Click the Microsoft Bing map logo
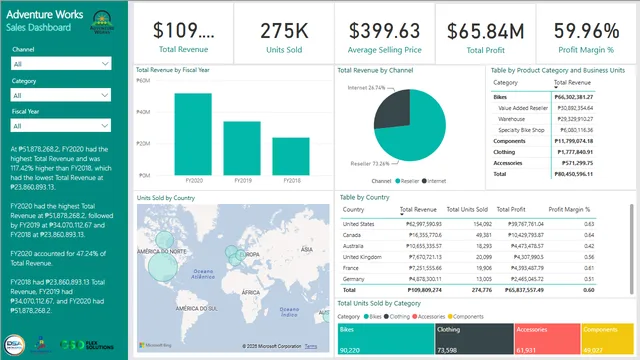Viewport: 640px width, 360px height. [155, 345]
